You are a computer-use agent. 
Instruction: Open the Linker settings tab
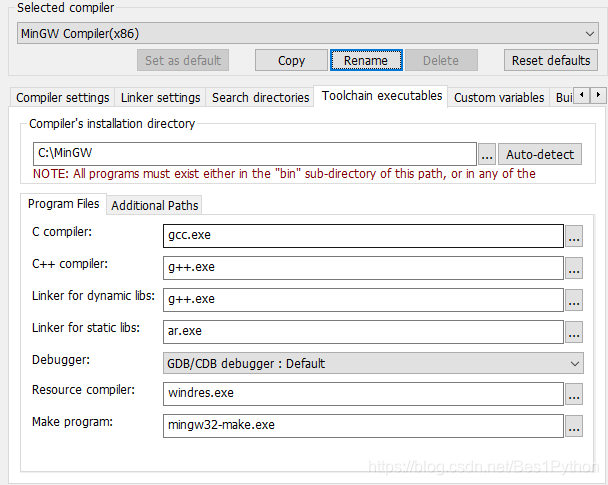coord(160,97)
